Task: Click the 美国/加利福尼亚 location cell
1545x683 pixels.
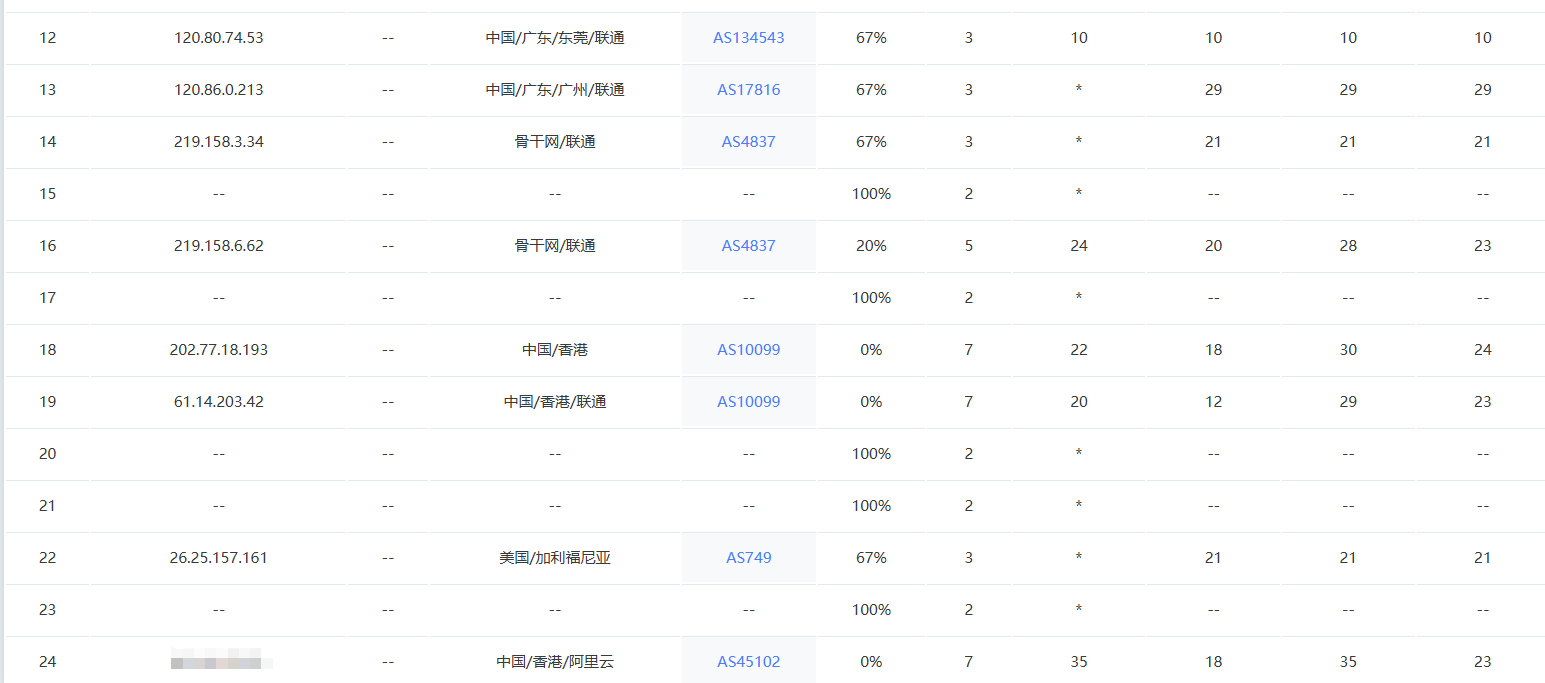Action: pyautogui.click(x=555, y=558)
